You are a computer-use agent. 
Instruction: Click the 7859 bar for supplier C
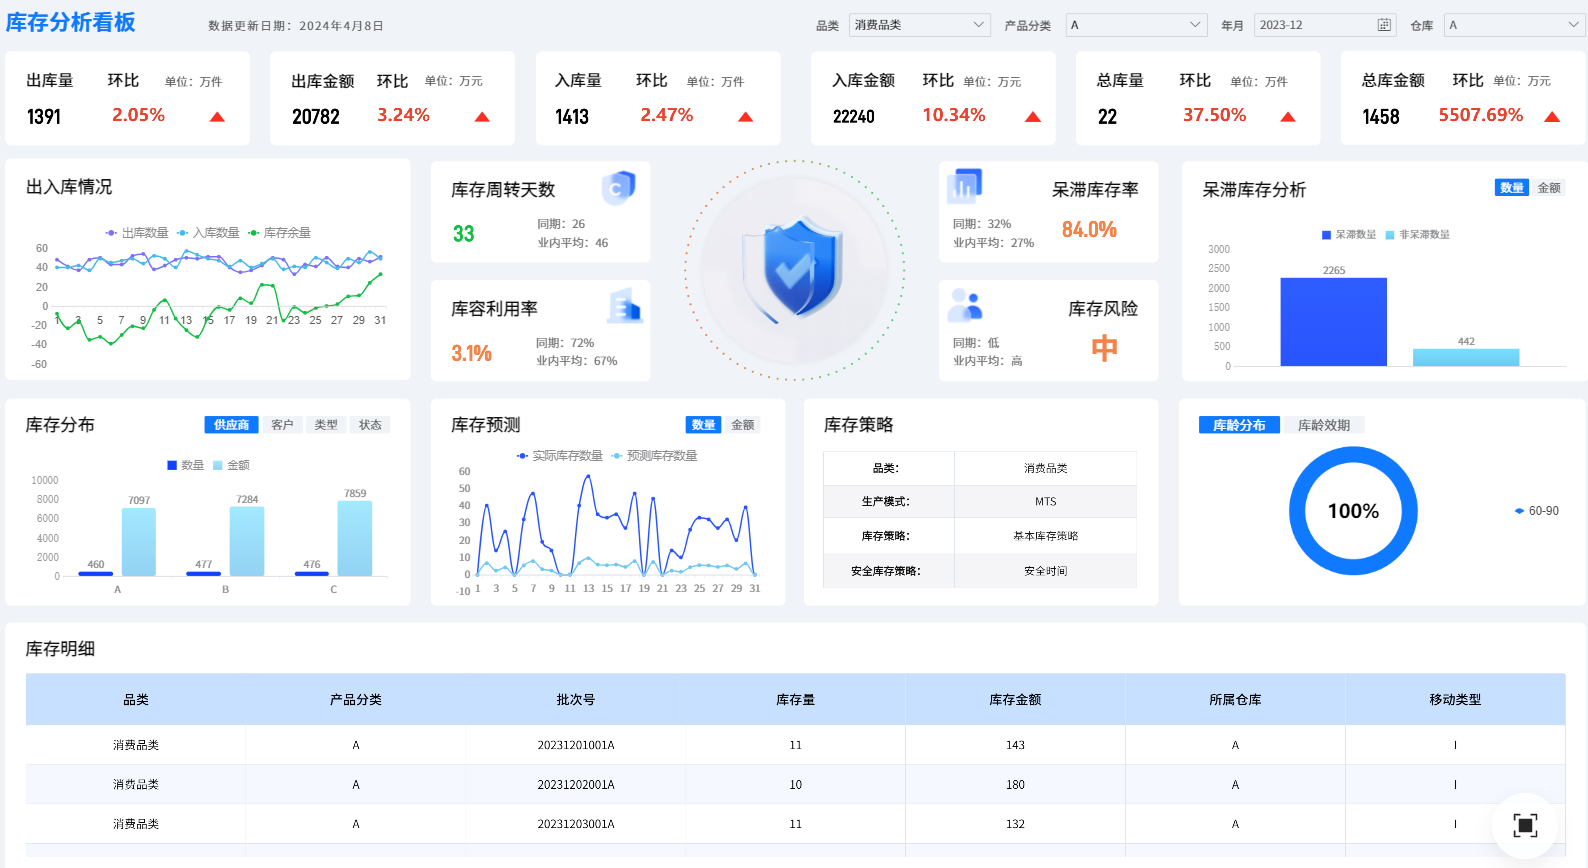(x=355, y=538)
